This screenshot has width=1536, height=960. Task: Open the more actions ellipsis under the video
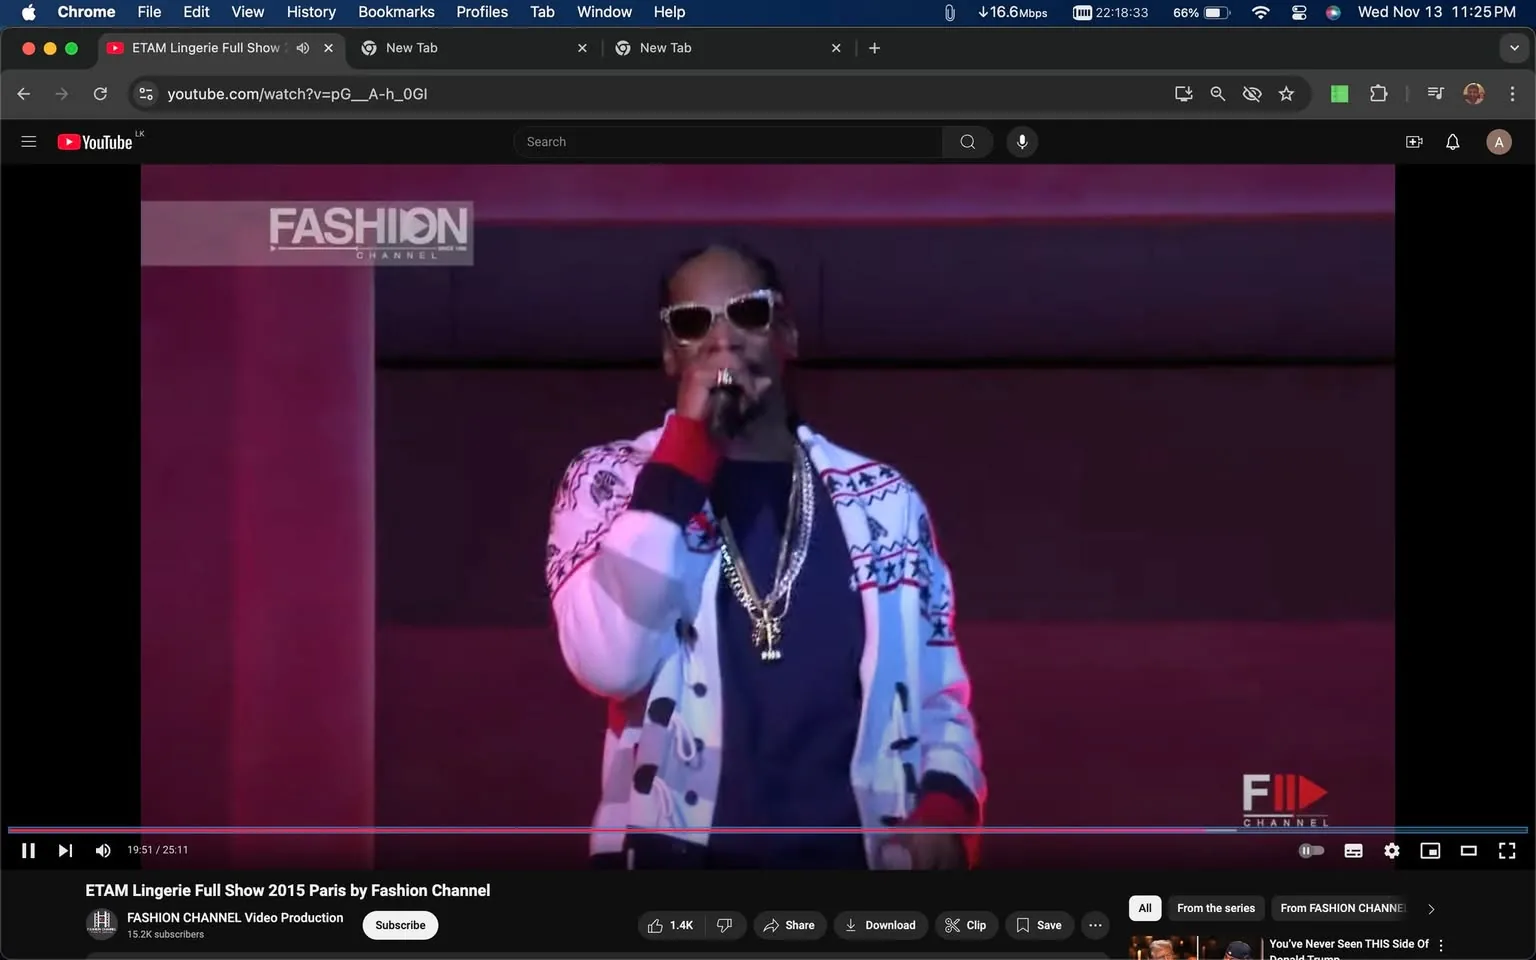1094,925
